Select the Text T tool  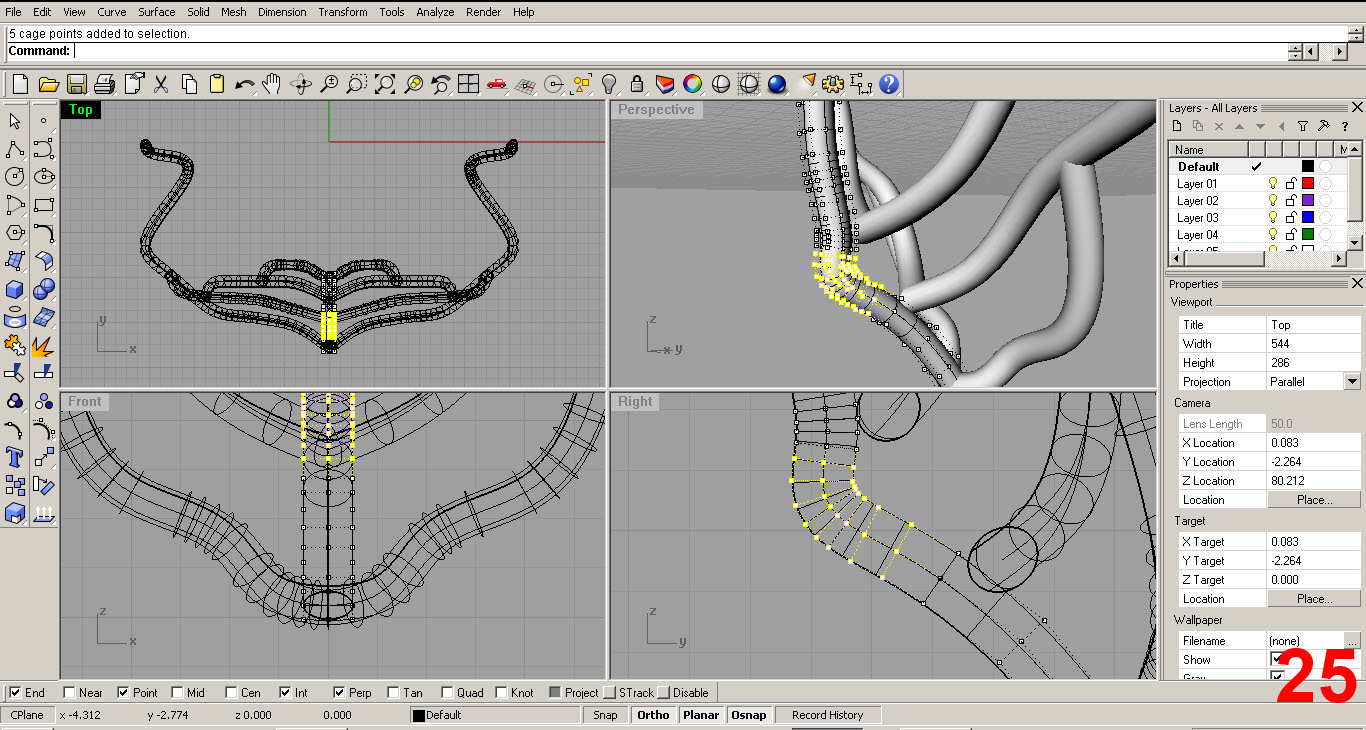click(x=15, y=457)
